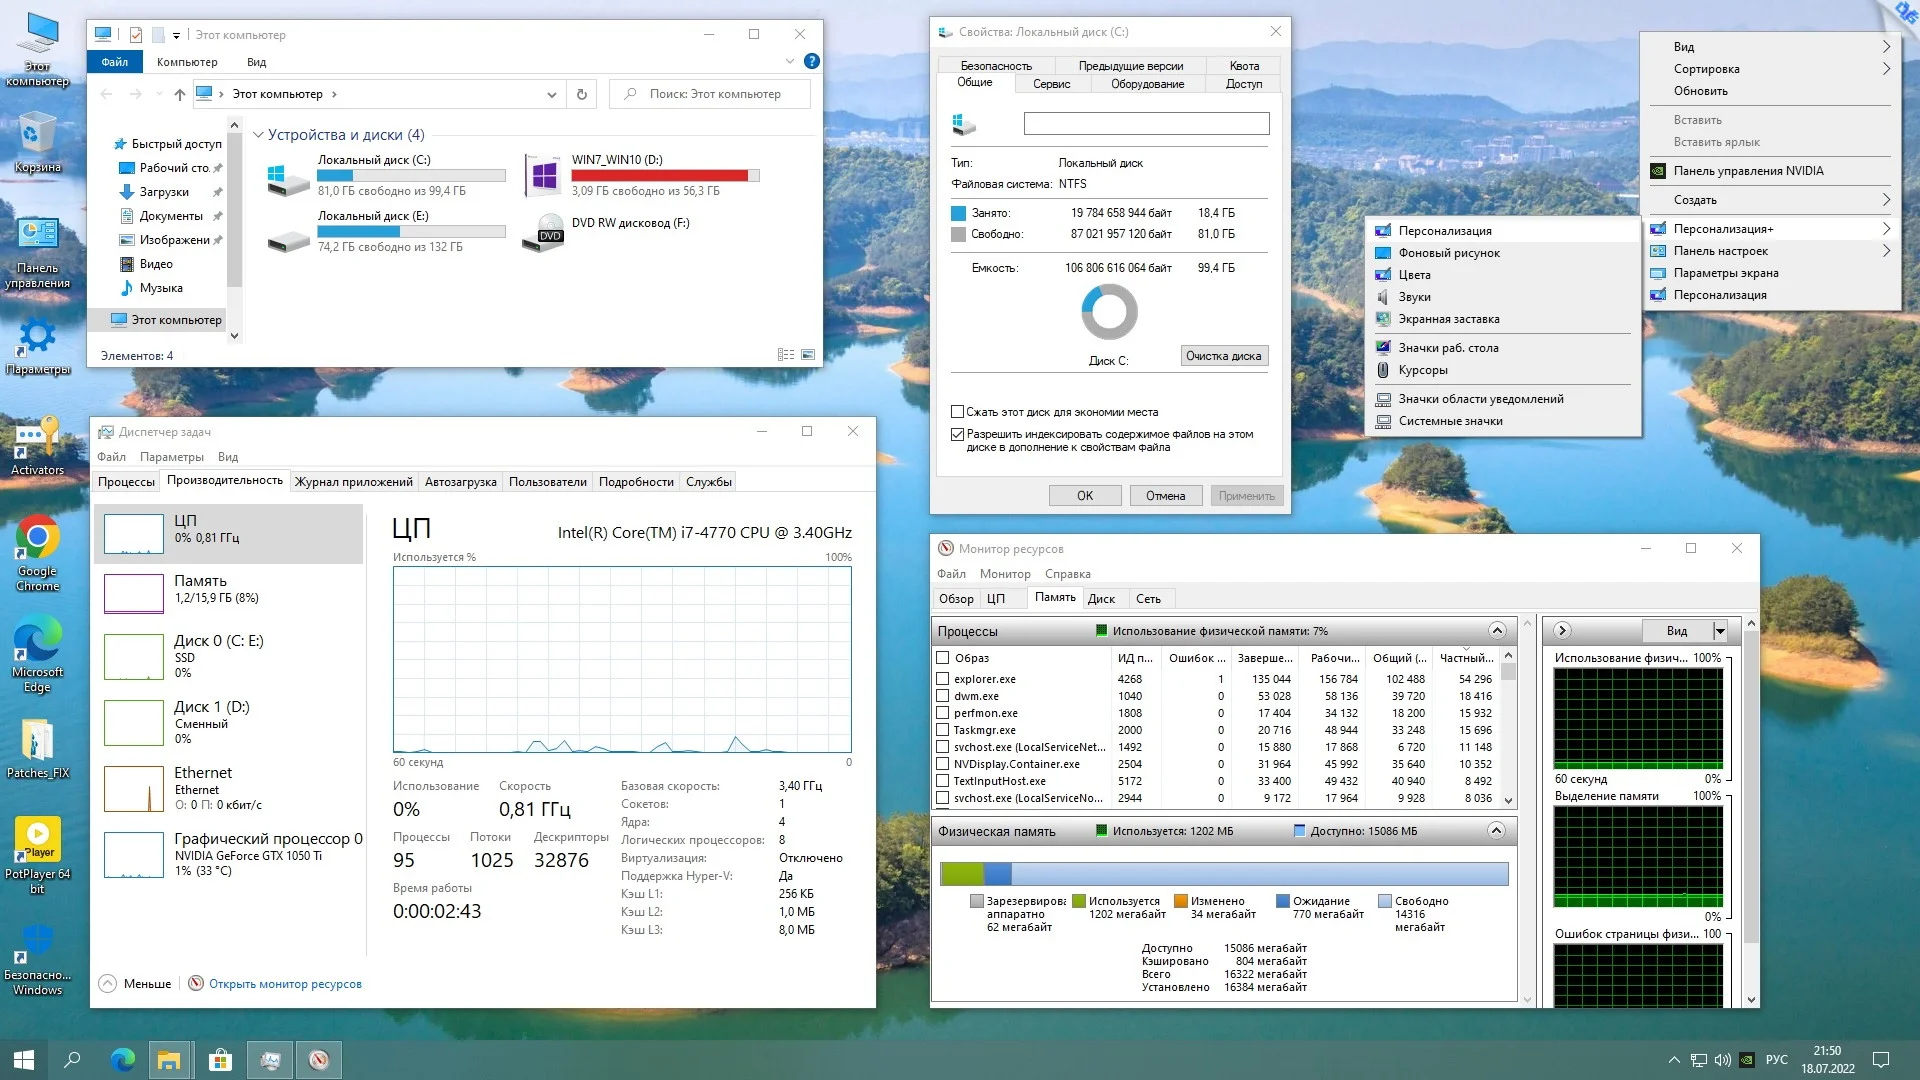Click taskbar search magnifier icon
Viewport: 1920px width, 1080px height.
[72, 1060]
